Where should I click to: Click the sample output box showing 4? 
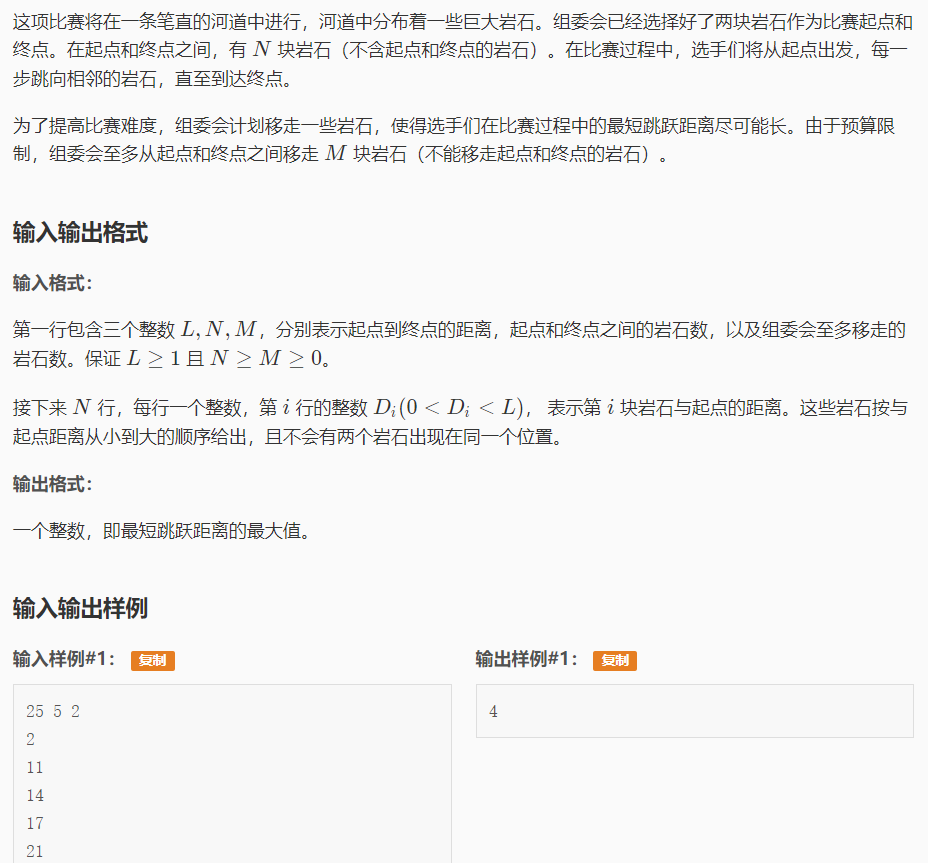click(695, 711)
